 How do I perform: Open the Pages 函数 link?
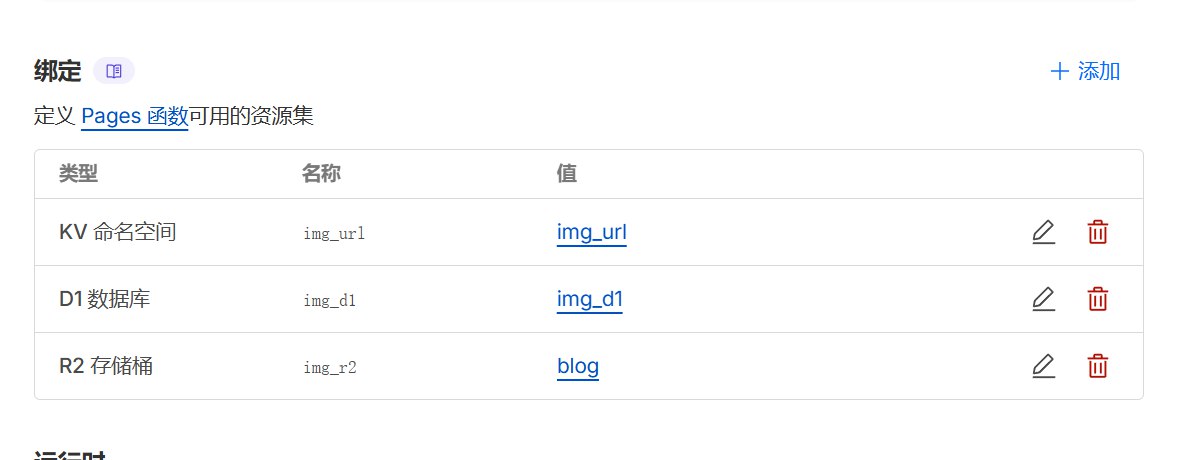point(134,117)
